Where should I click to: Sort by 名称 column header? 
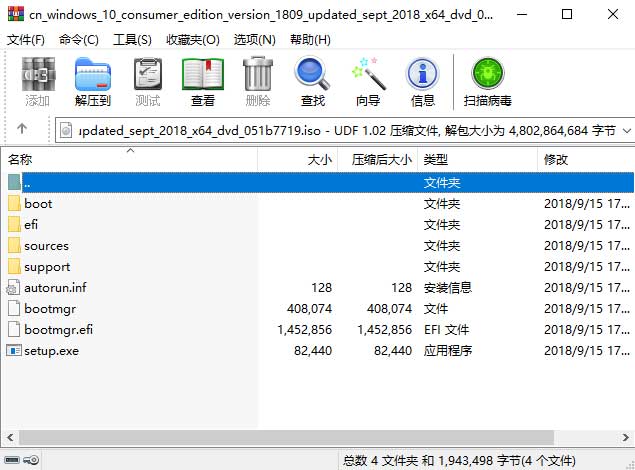point(130,160)
